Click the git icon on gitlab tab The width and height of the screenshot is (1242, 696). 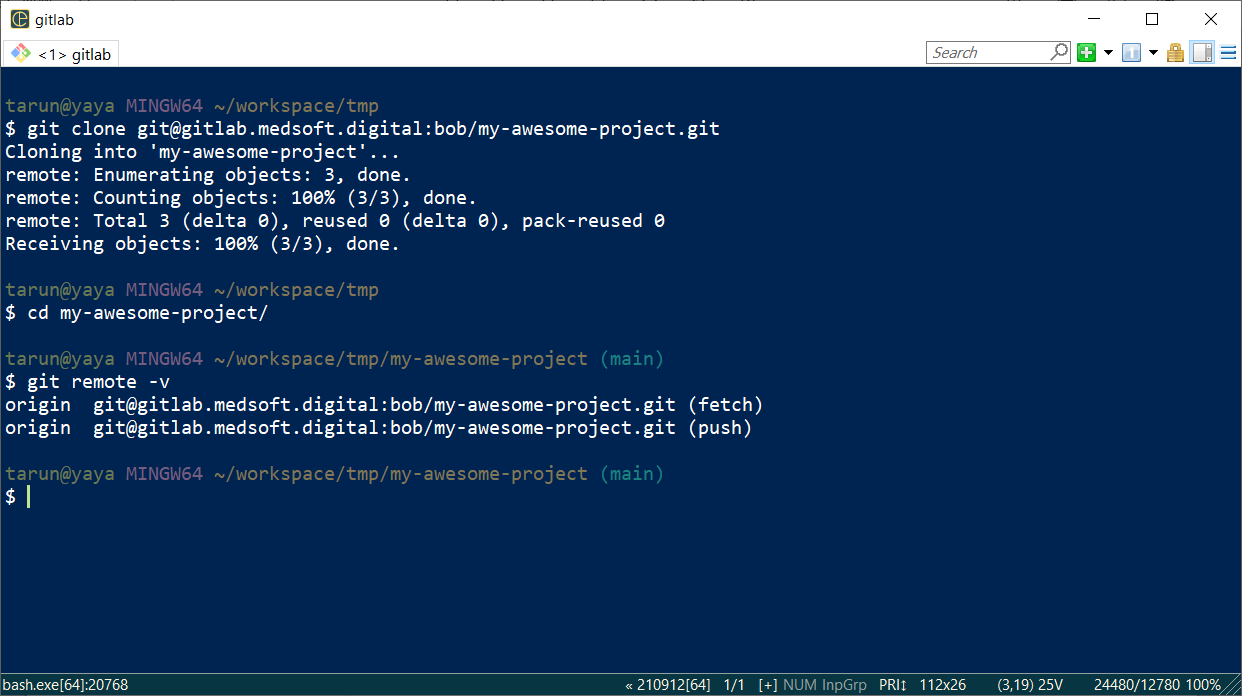pos(20,54)
